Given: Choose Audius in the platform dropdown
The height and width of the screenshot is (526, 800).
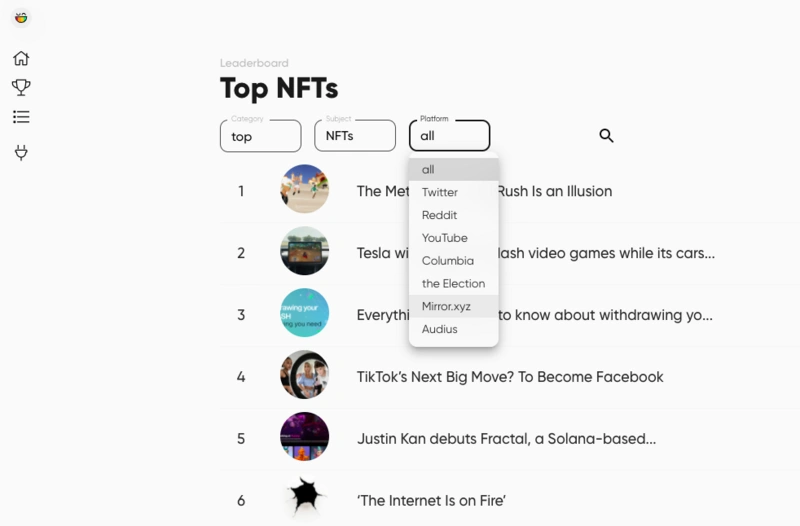Looking at the screenshot, I should coord(439,329).
